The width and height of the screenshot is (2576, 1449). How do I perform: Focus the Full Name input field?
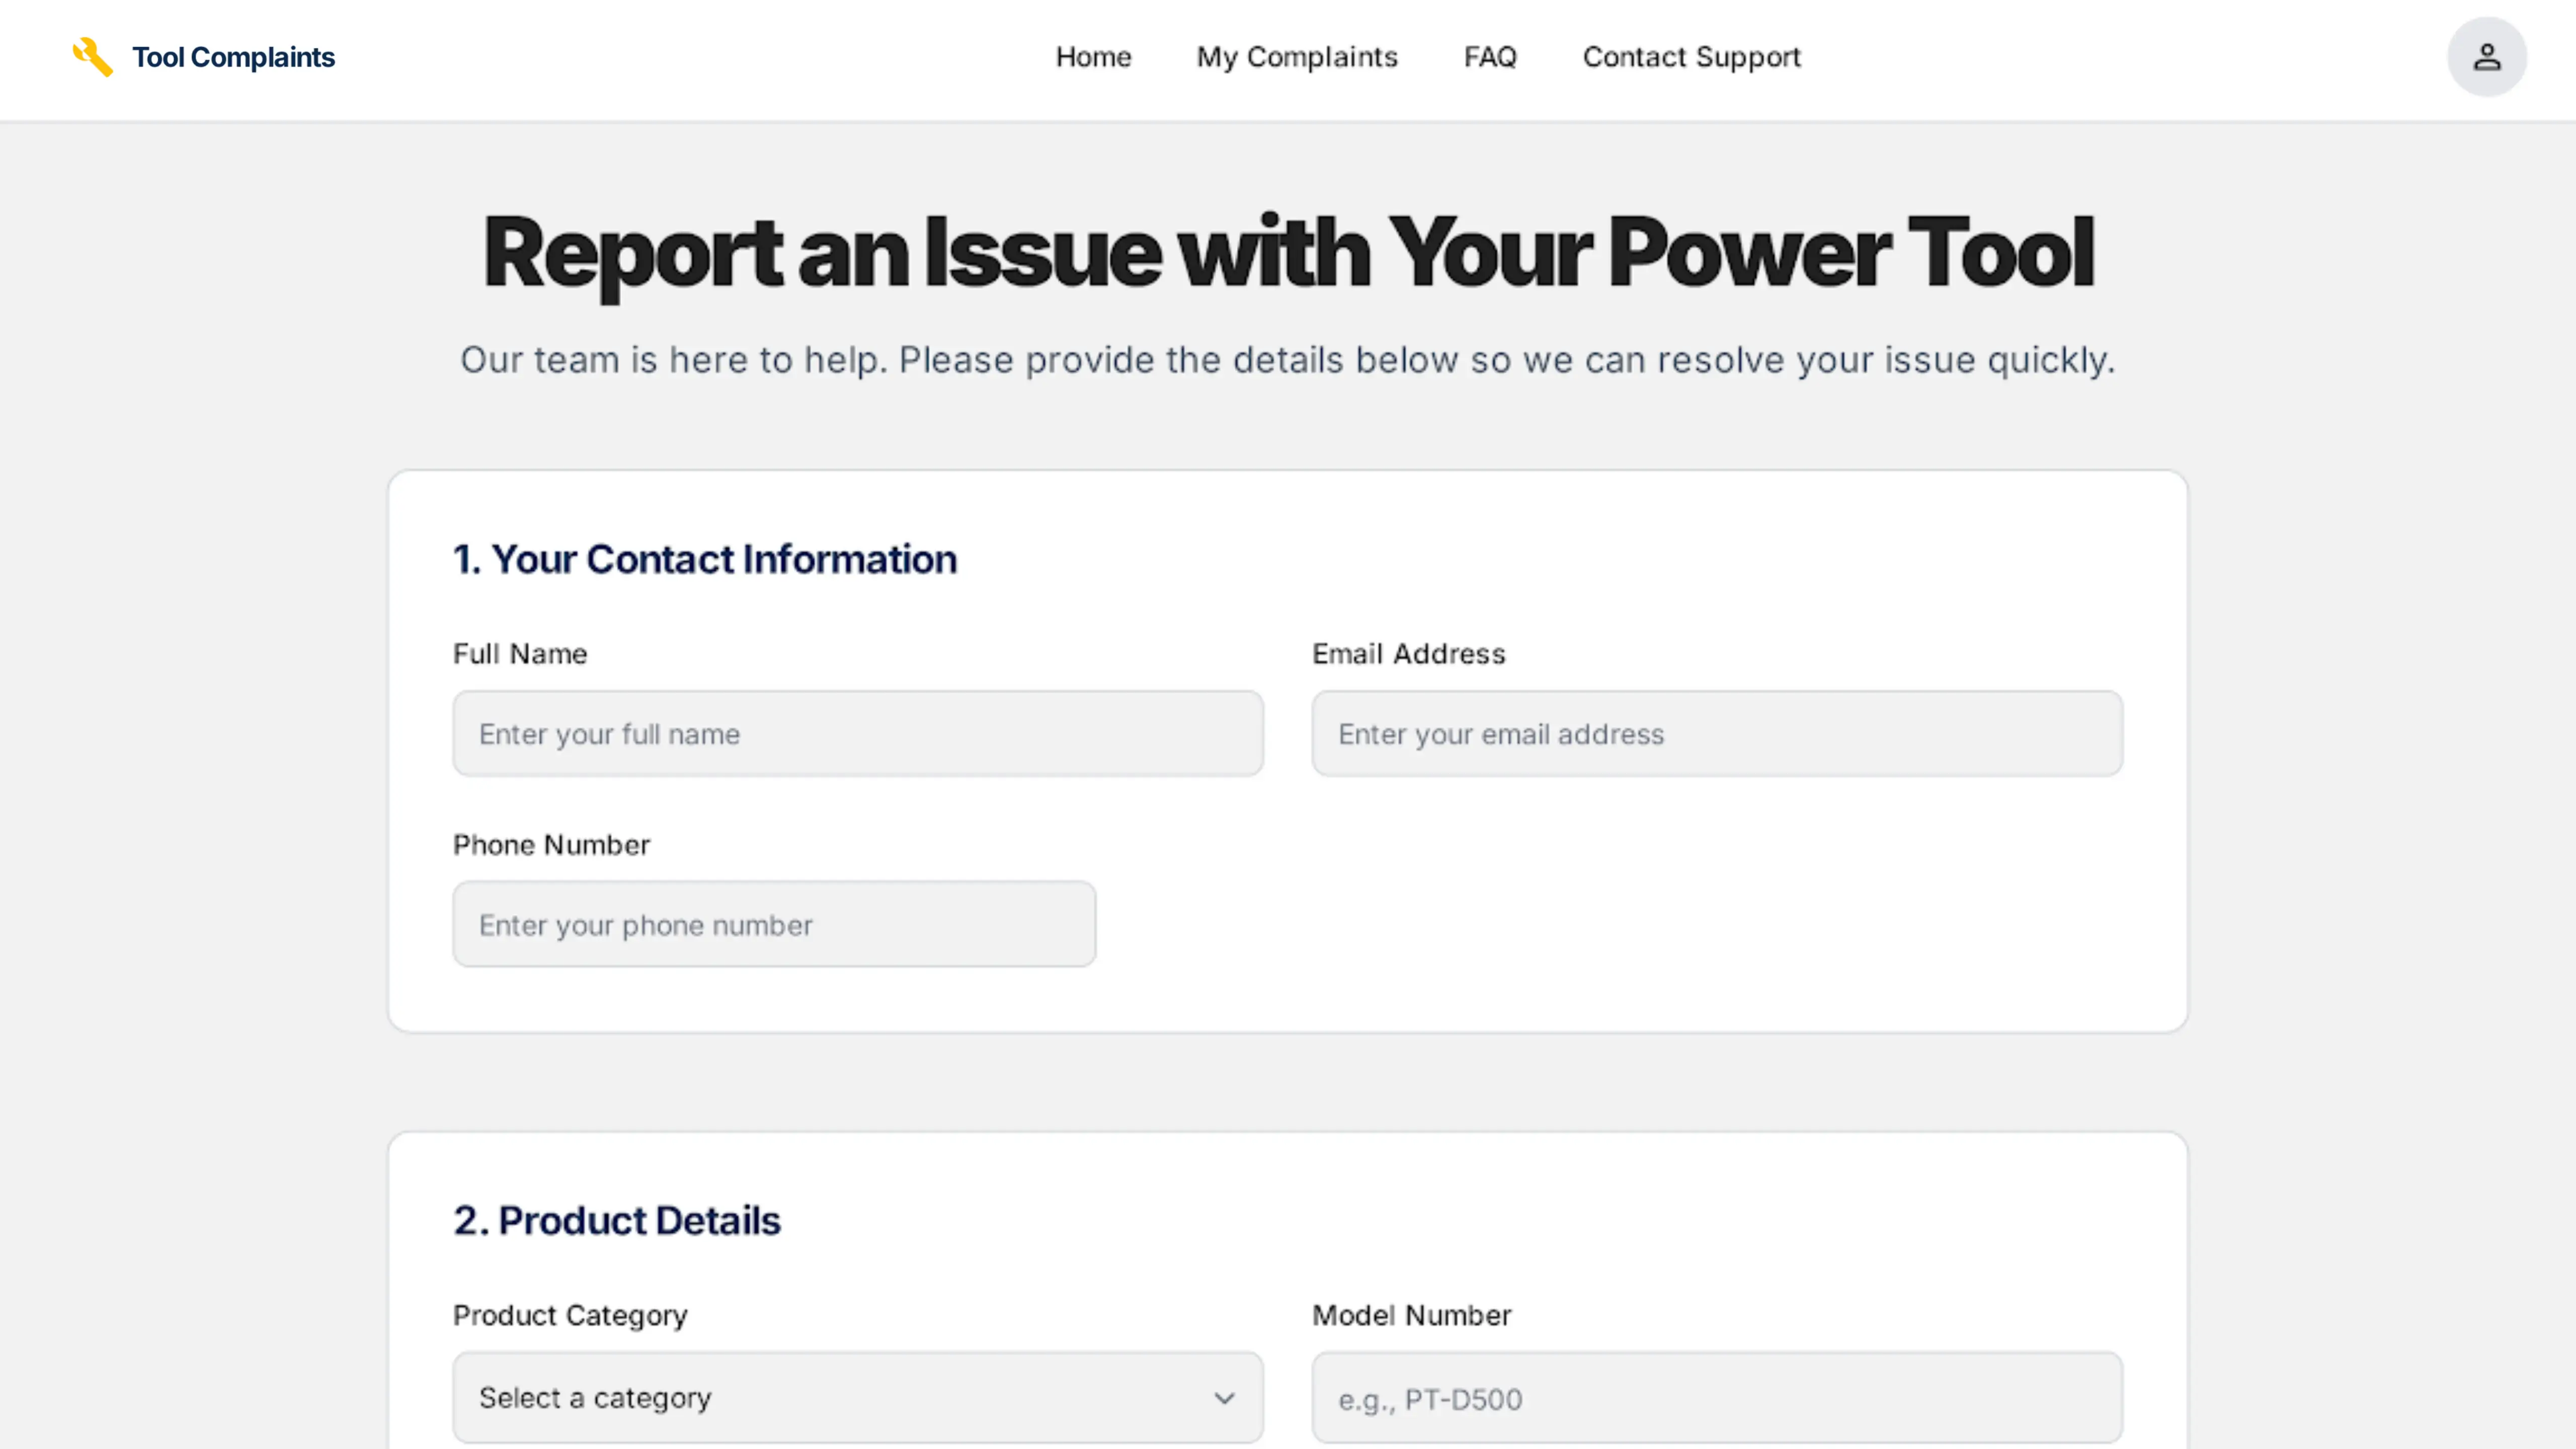point(858,733)
